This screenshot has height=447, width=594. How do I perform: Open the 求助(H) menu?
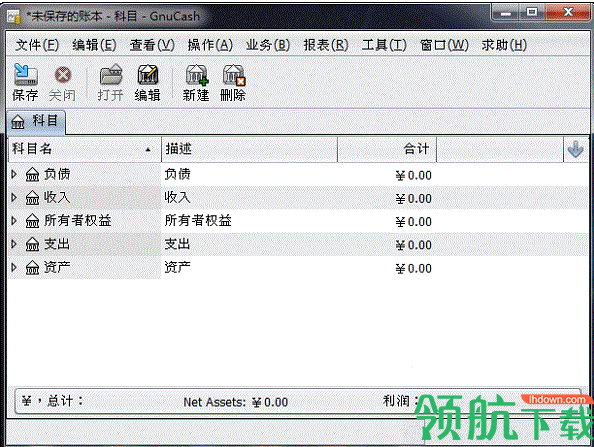tap(504, 45)
